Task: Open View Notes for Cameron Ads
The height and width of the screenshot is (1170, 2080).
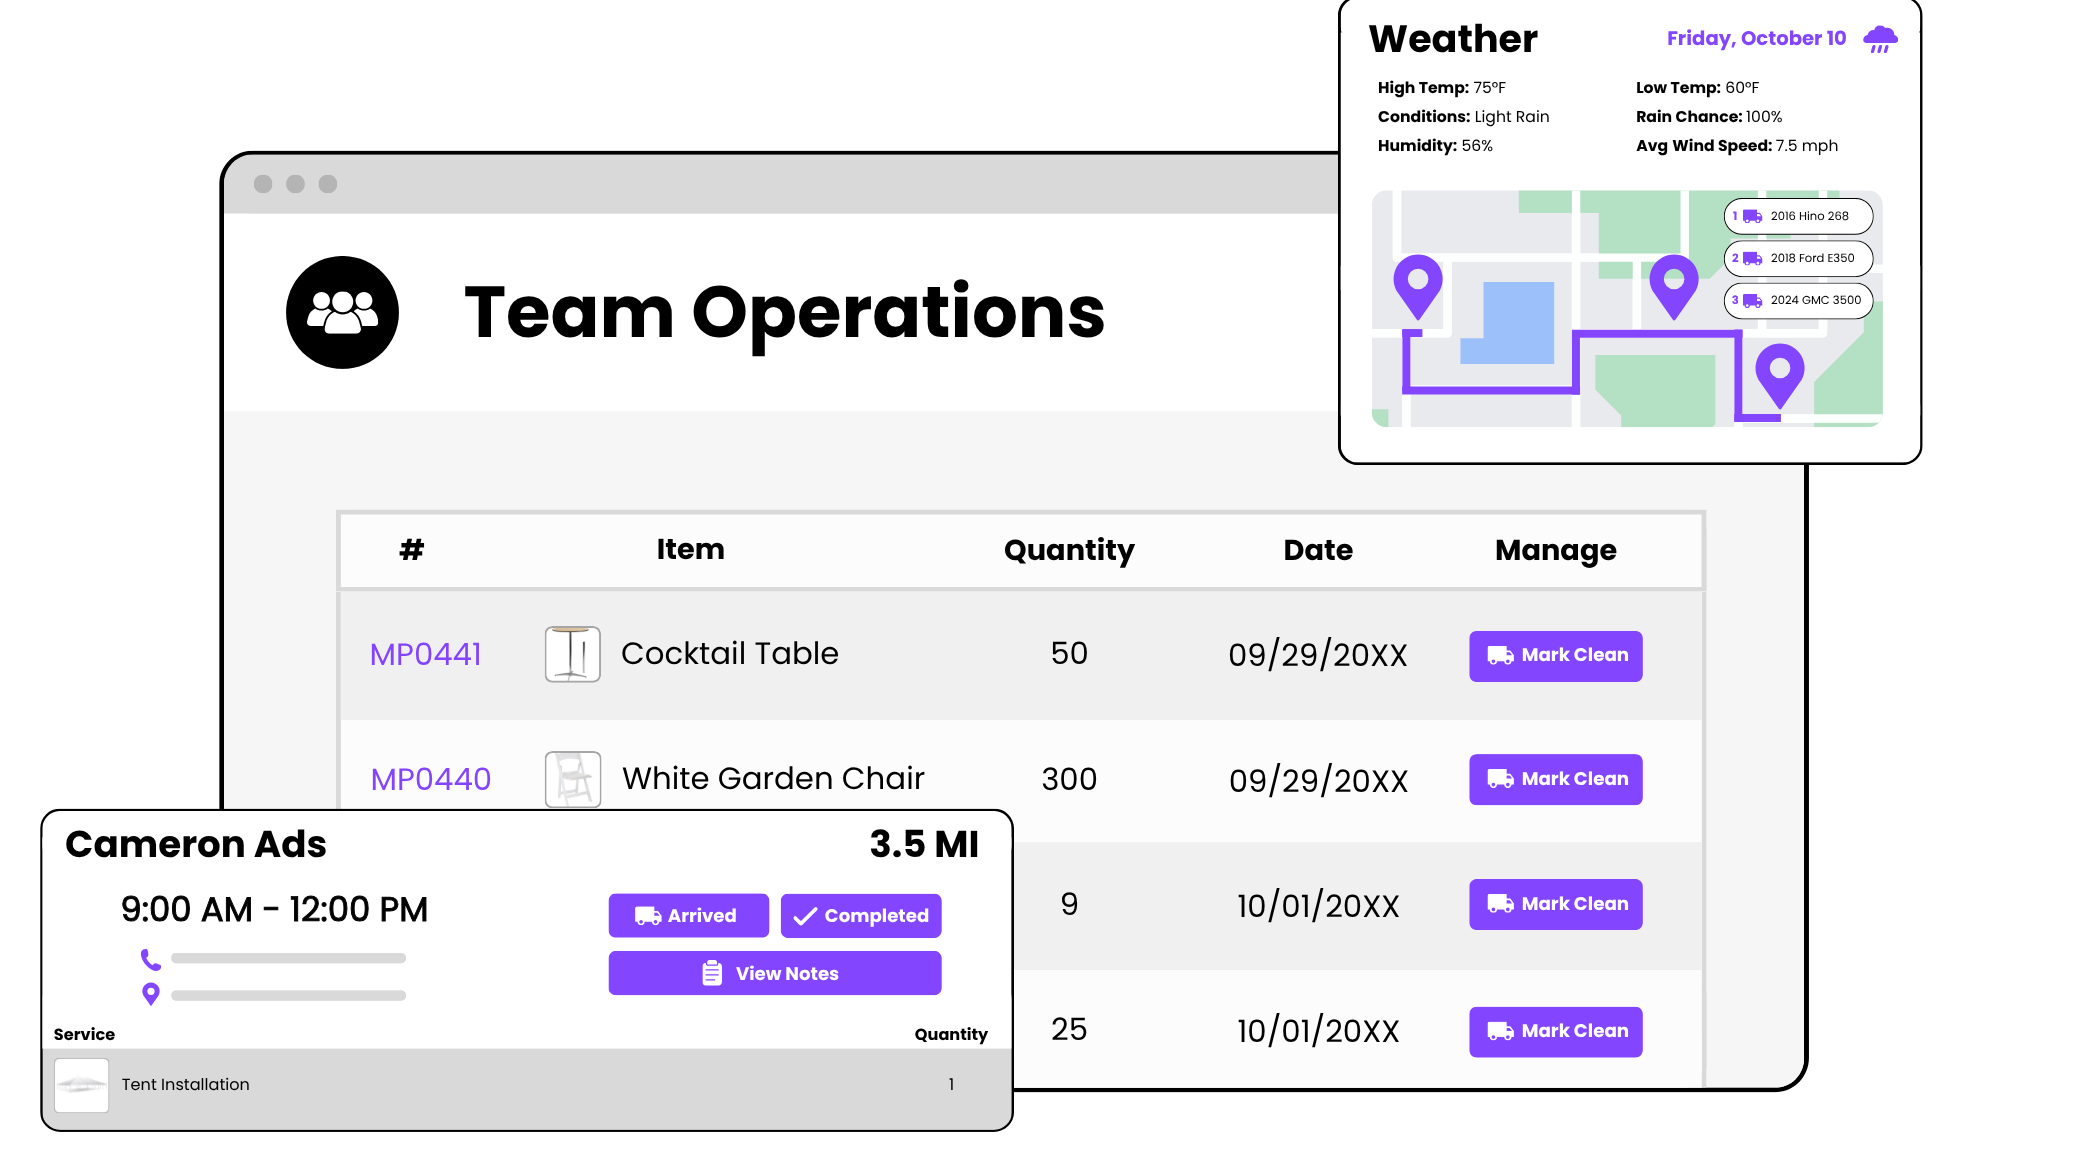Action: (775, 973)
